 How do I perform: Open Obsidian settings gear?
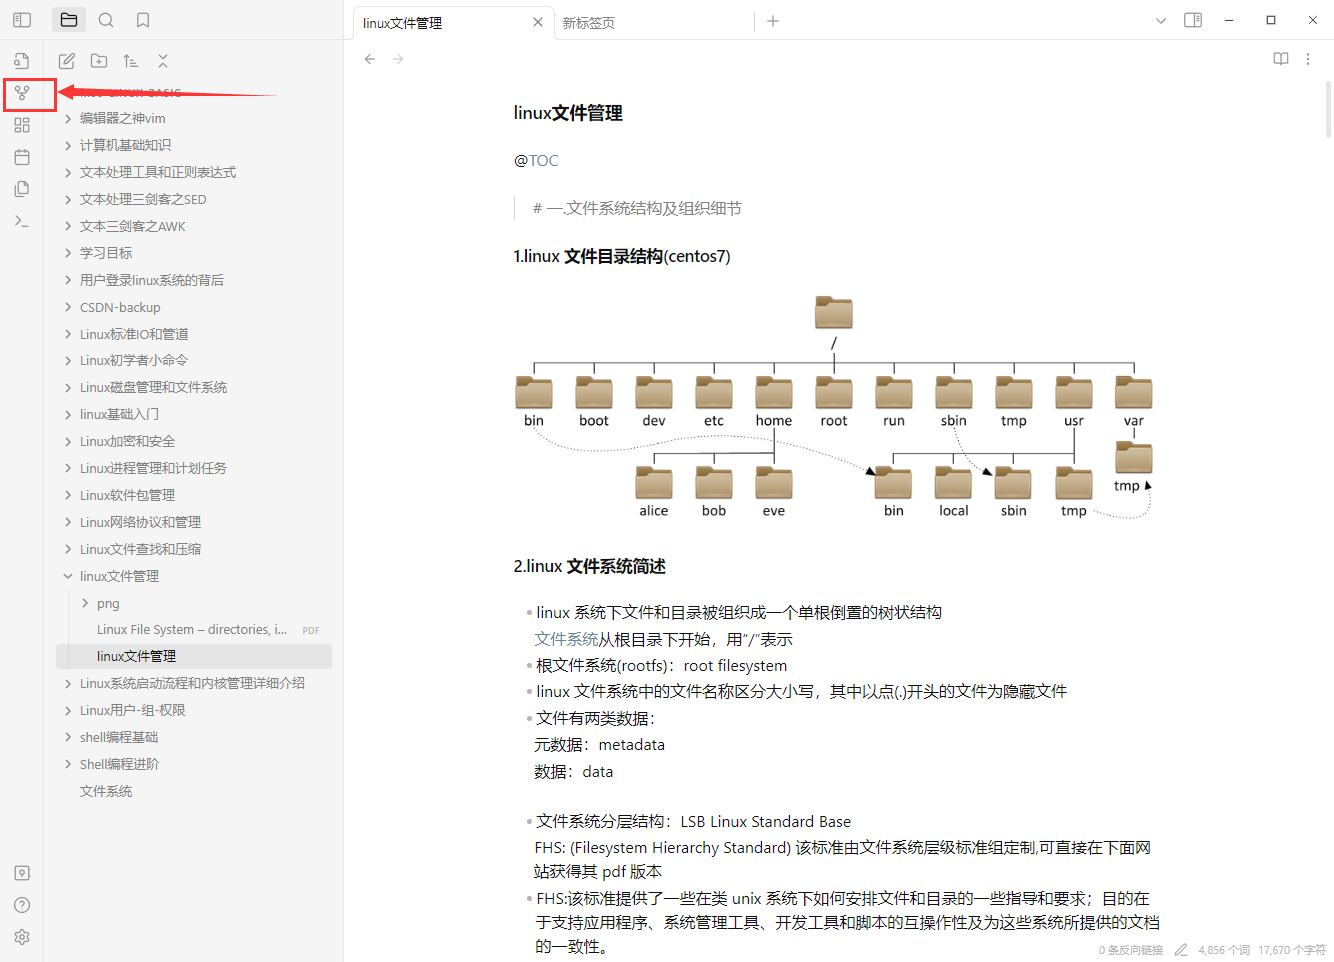[22, 937]
